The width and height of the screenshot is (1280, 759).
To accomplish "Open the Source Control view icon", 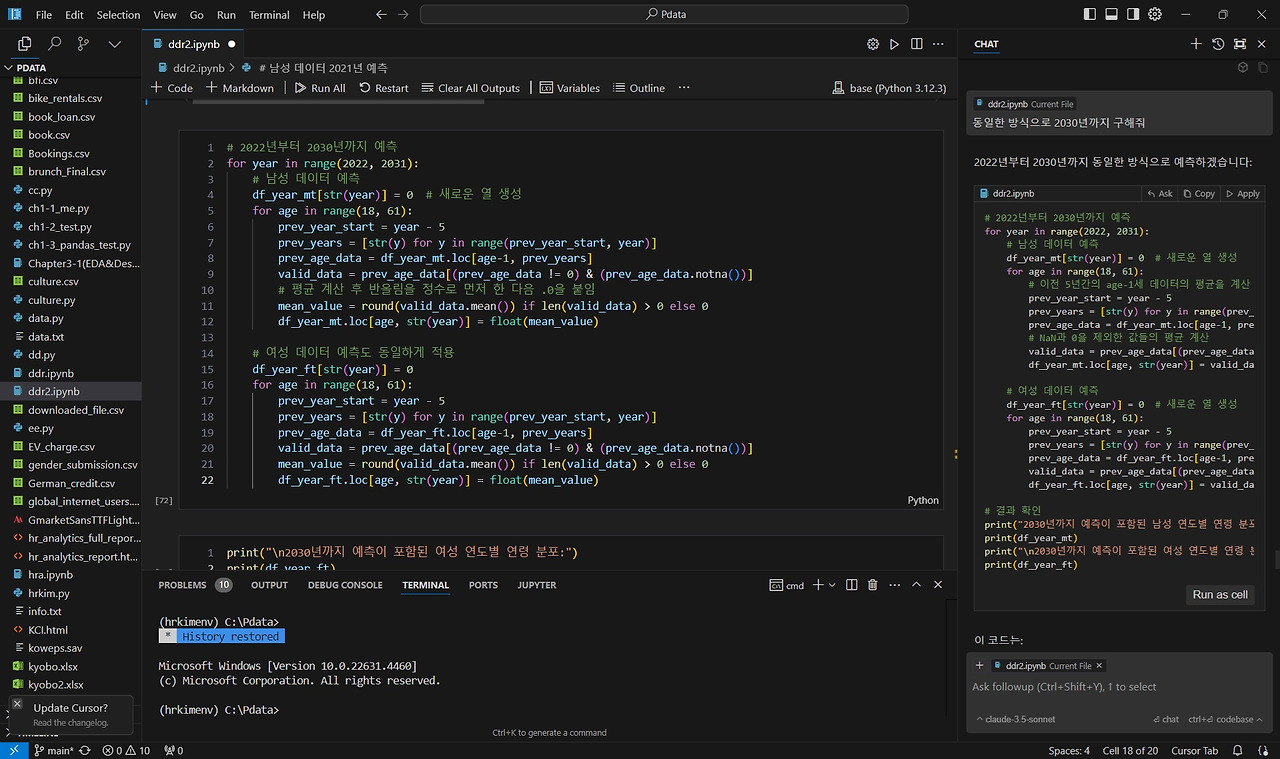I will (83, 44).
